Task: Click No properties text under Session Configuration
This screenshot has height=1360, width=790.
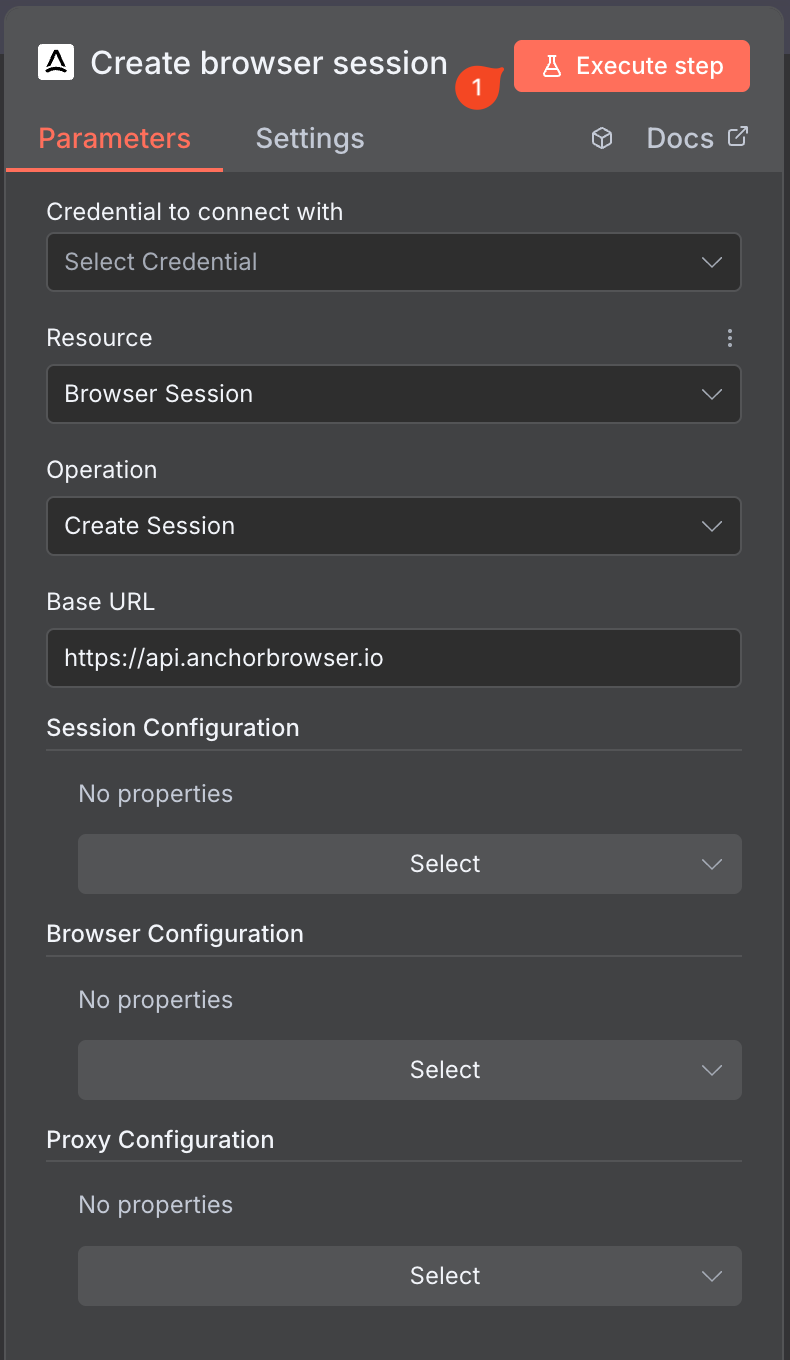Action: [156, 794]
